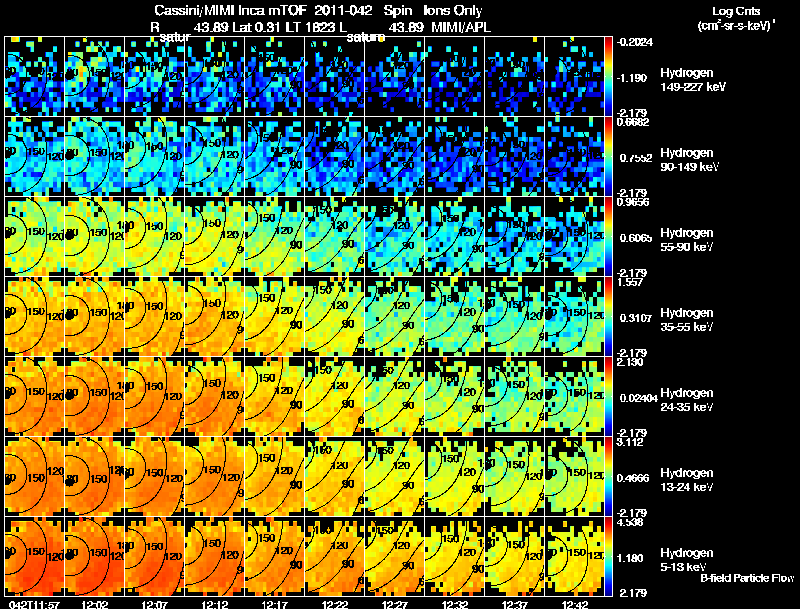Select the 'Lat 0.31' value in the header
The image size is (800, 609).
pos(257,28)
